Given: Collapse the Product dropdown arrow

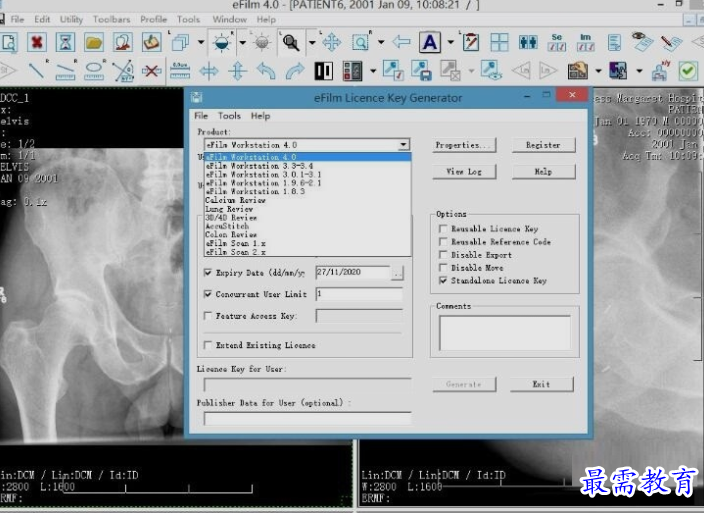Looking at the screenshot, I should pos(403,145).
